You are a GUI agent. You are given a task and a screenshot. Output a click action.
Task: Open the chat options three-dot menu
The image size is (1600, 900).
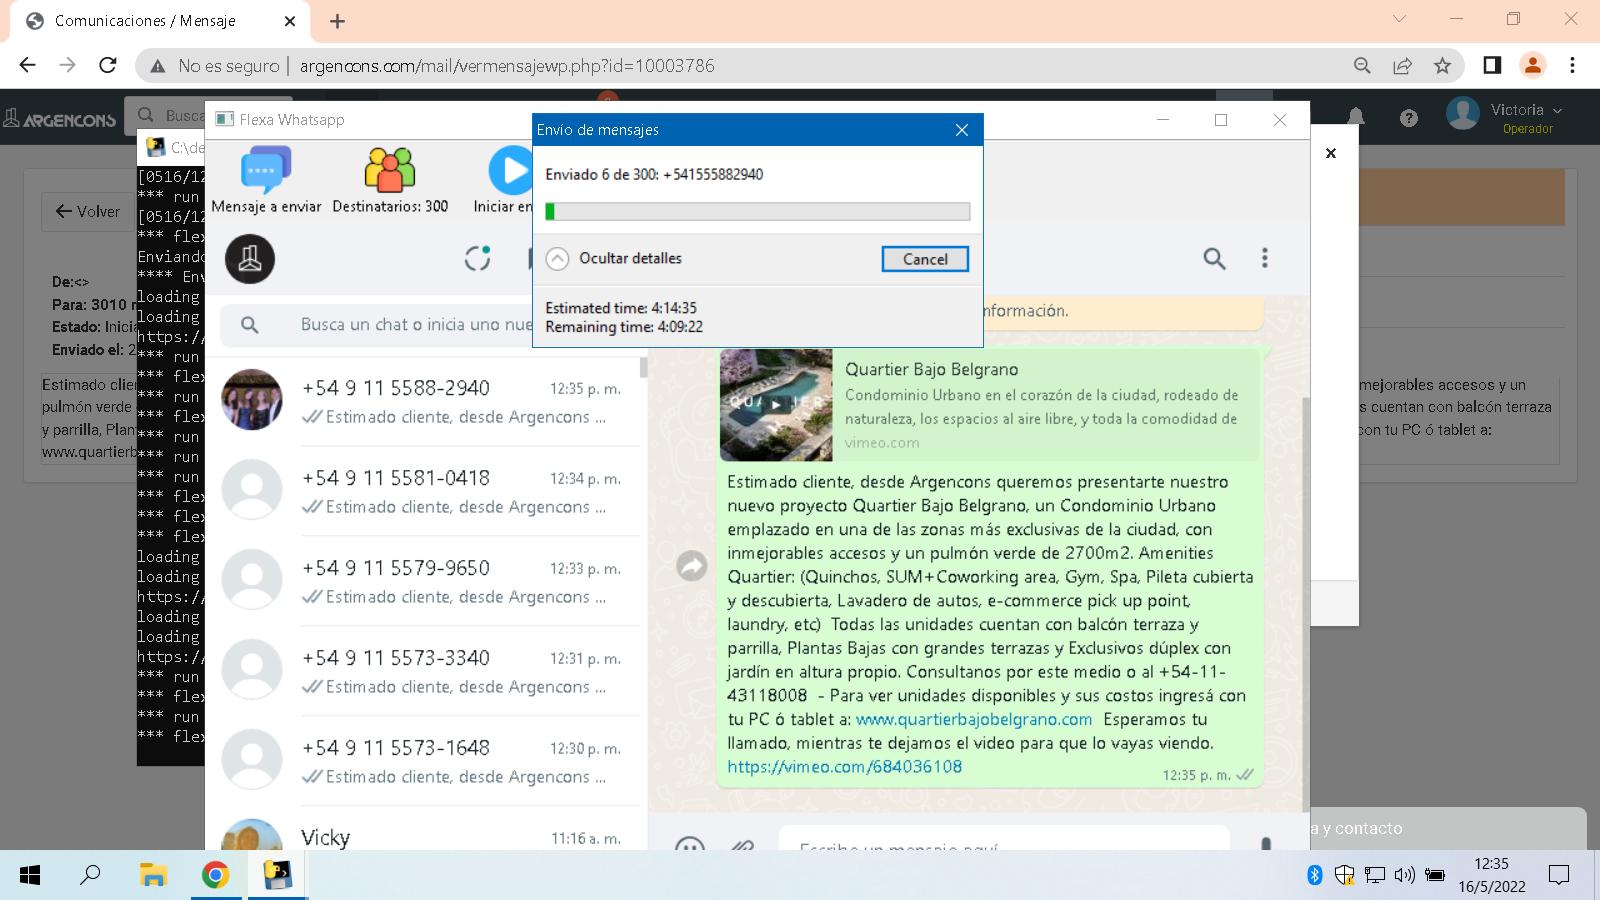(1264, 258)
